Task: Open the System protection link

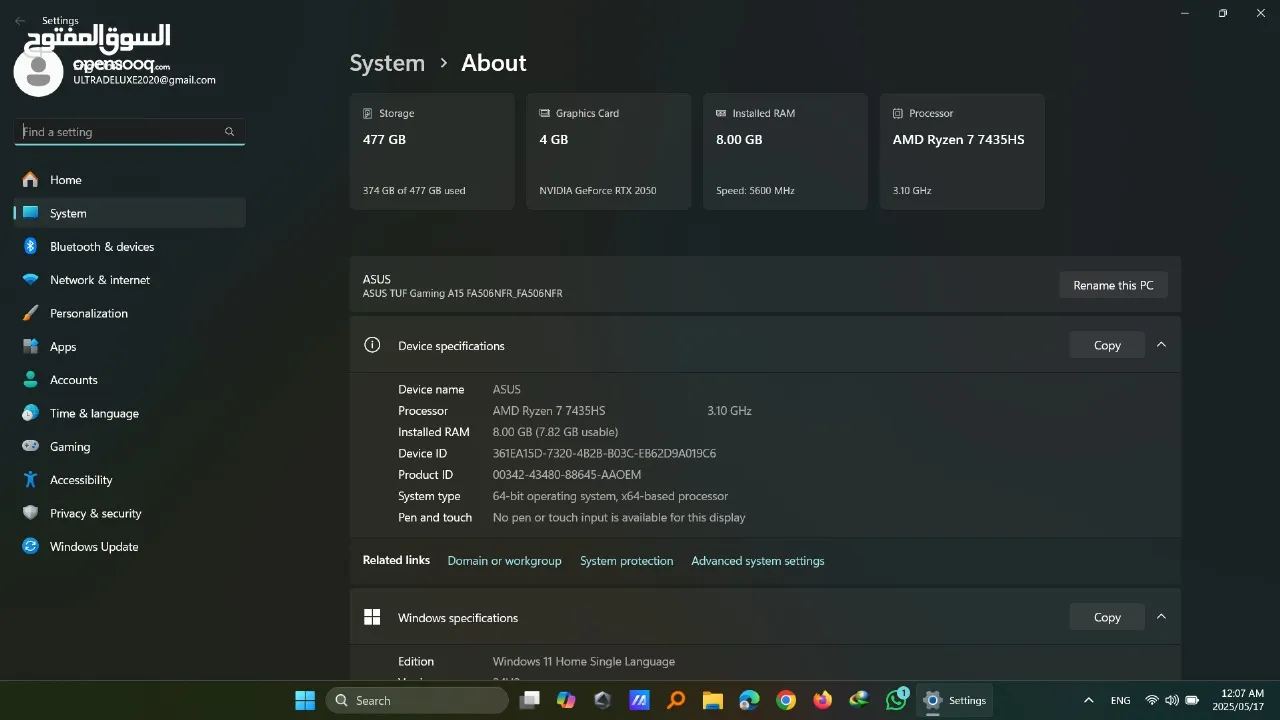Action: pos(626,561)
